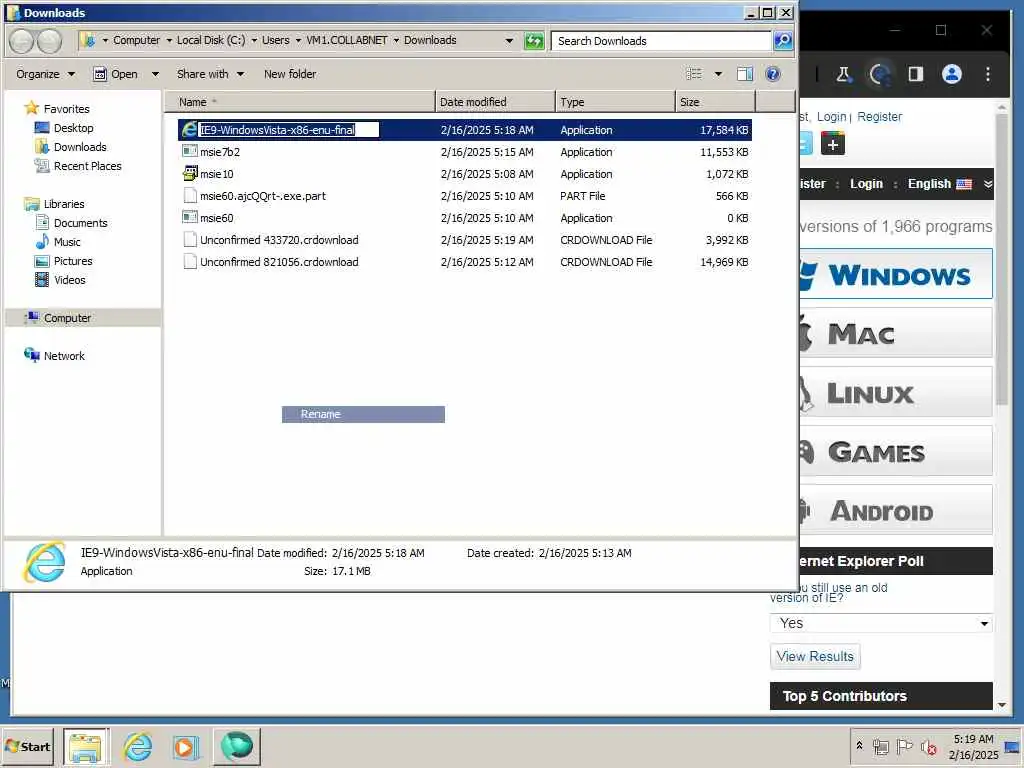
Task: Change view using the view icon
Action: click(694, 74)
